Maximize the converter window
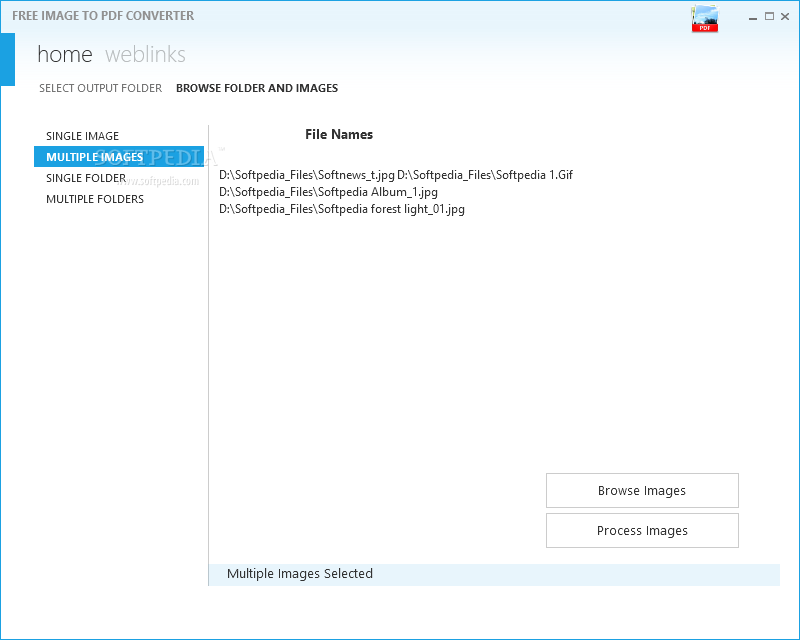800x640 pixels. [769, 17]
